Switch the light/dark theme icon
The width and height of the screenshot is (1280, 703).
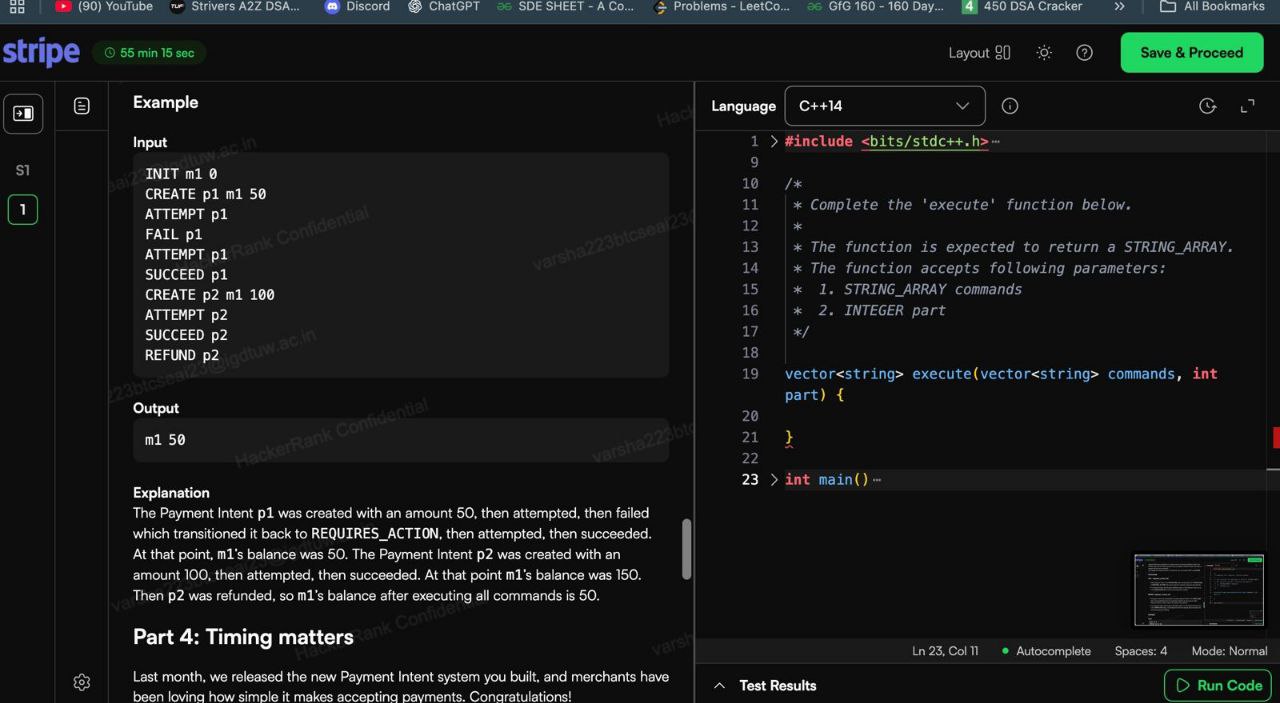tap(1044, 53)
